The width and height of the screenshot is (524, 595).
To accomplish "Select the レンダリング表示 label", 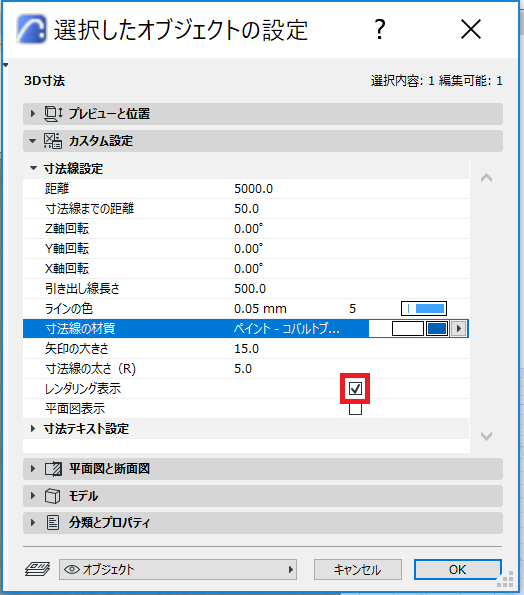I will pyautogui.click(x=83, y=389).
